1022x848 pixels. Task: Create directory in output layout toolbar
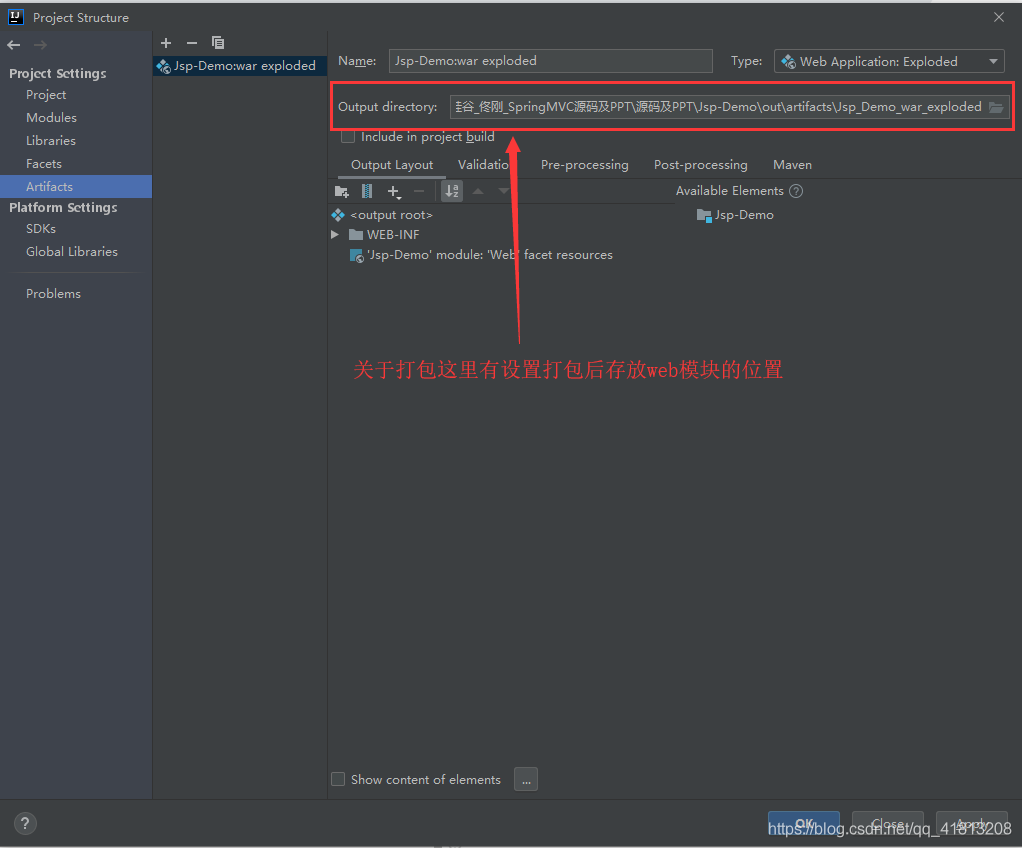[342, 191]
